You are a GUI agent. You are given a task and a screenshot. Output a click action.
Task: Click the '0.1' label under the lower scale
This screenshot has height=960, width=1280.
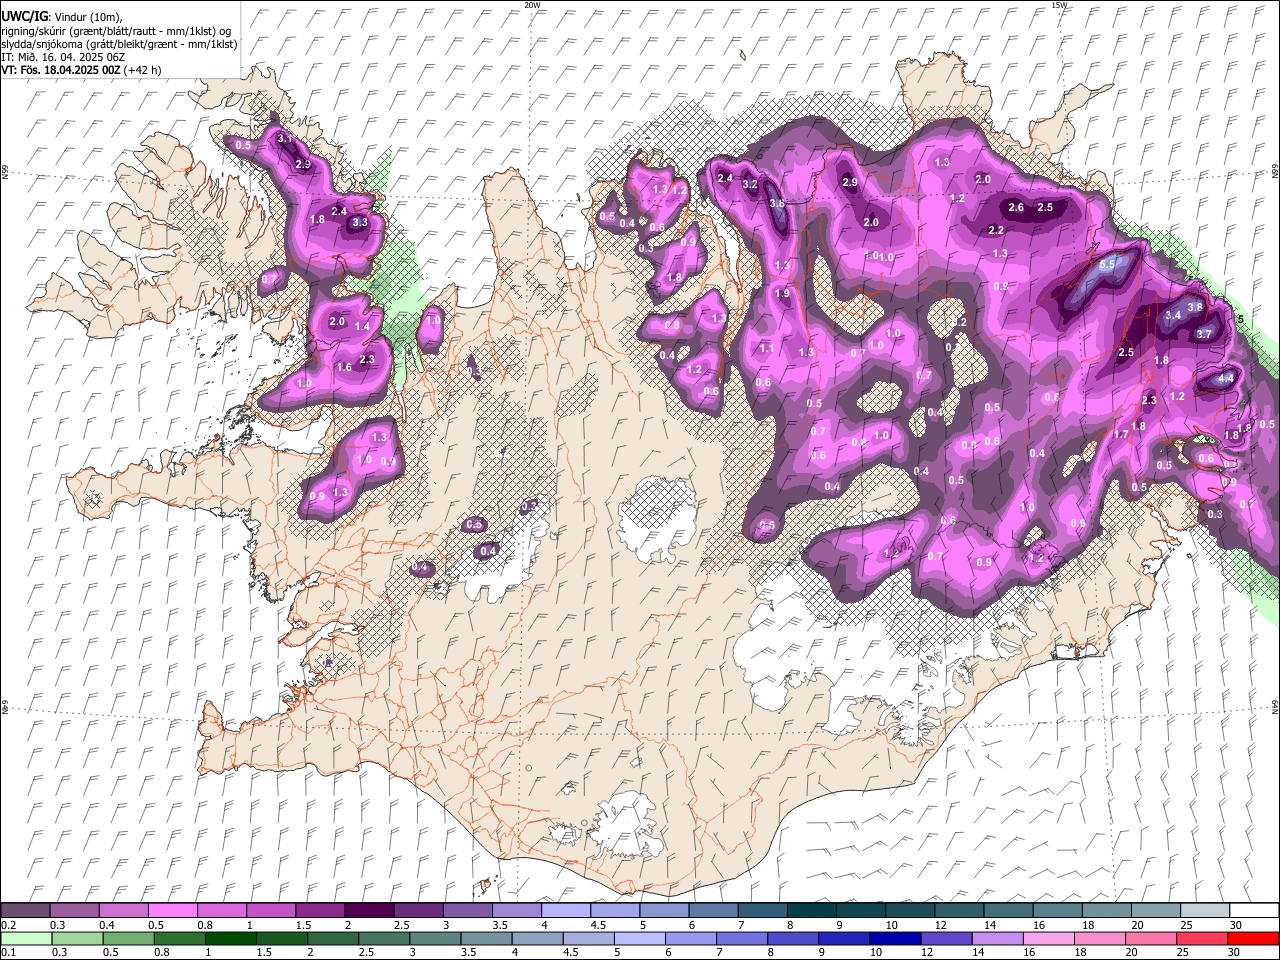(8, 952)
